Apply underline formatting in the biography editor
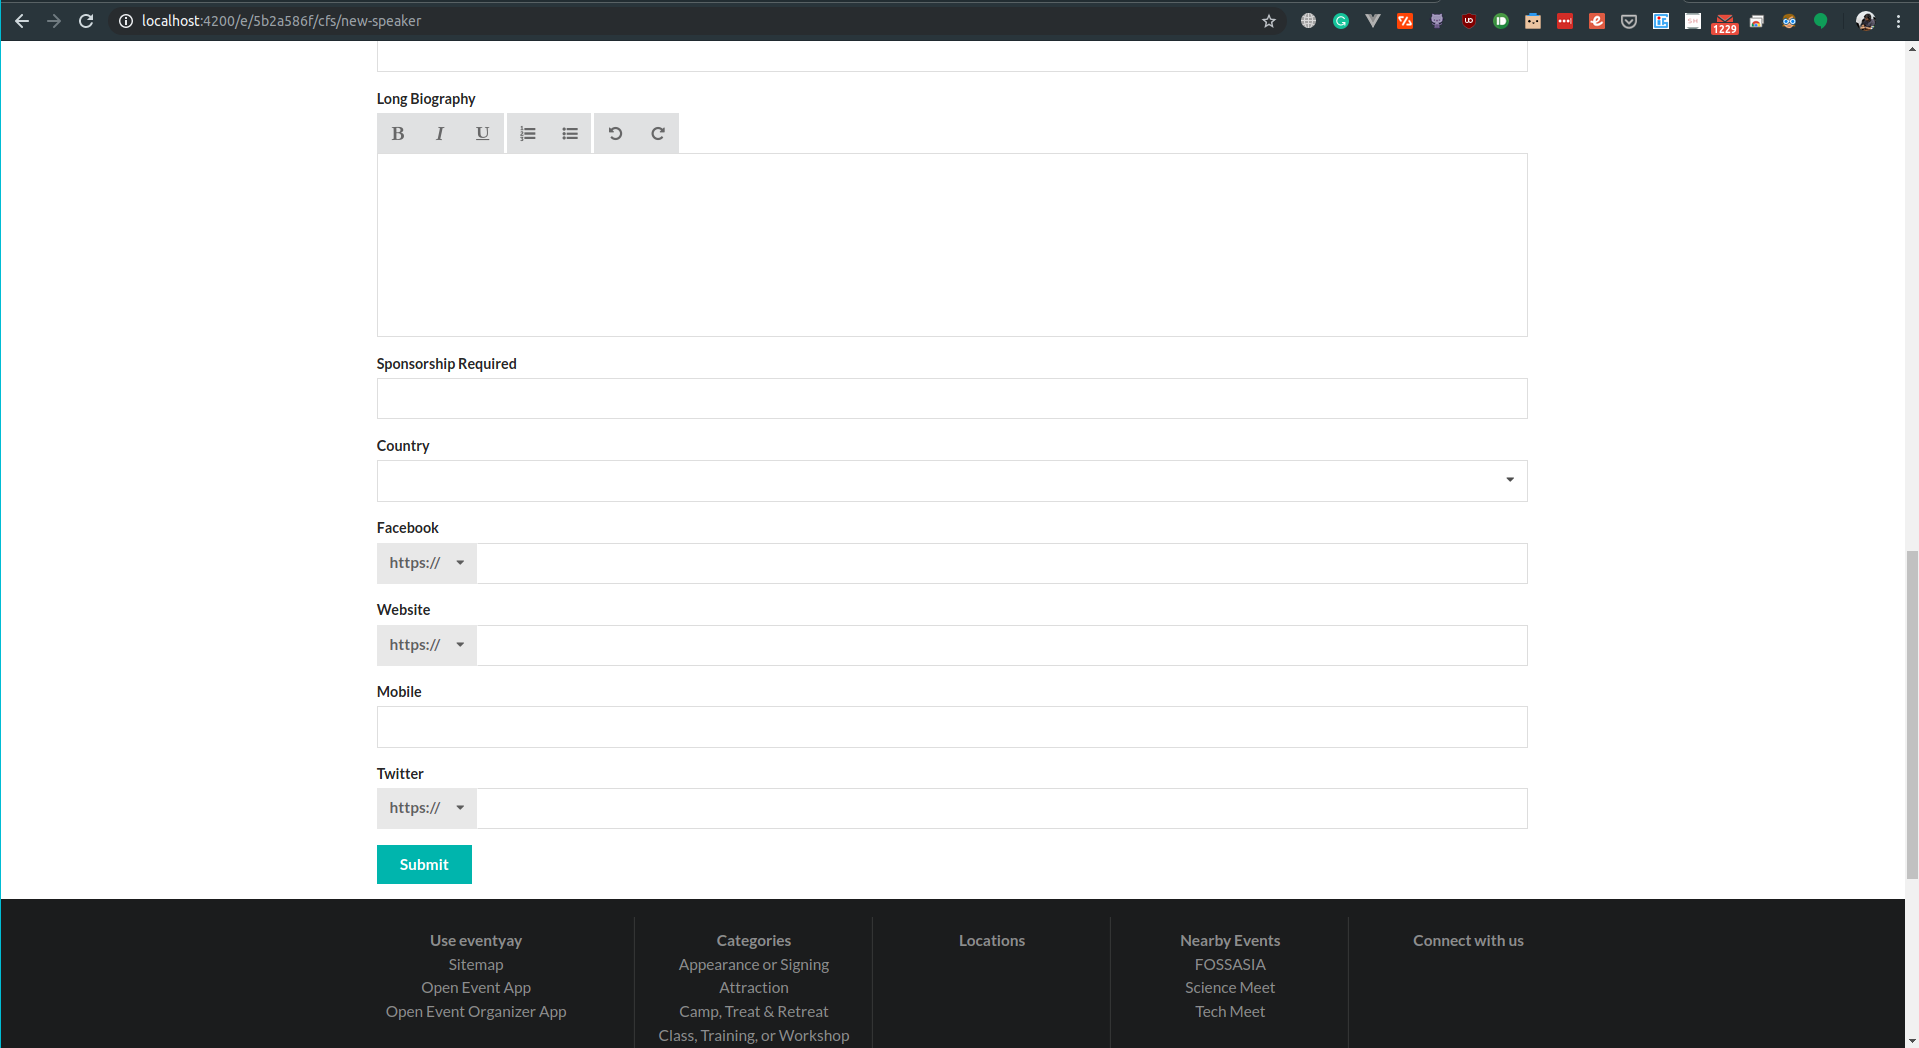 point(481,133)
